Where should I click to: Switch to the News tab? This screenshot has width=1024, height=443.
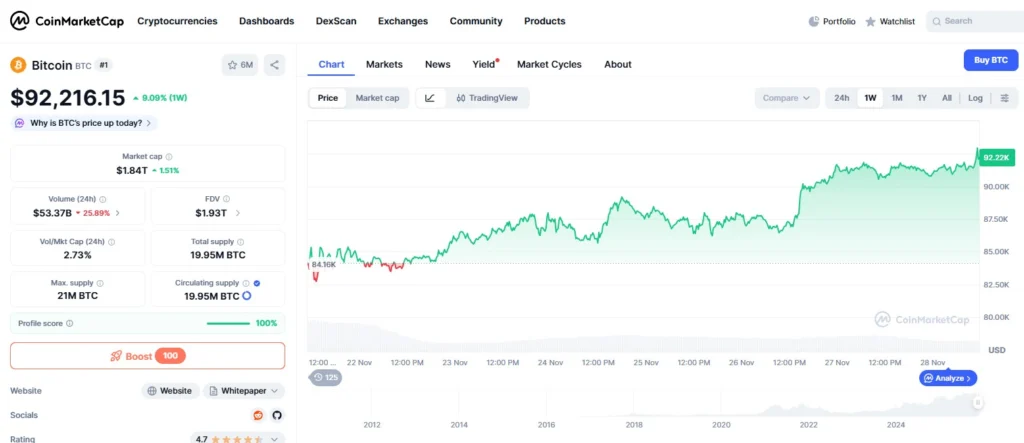pyautogui.click(x=438, y=64)
